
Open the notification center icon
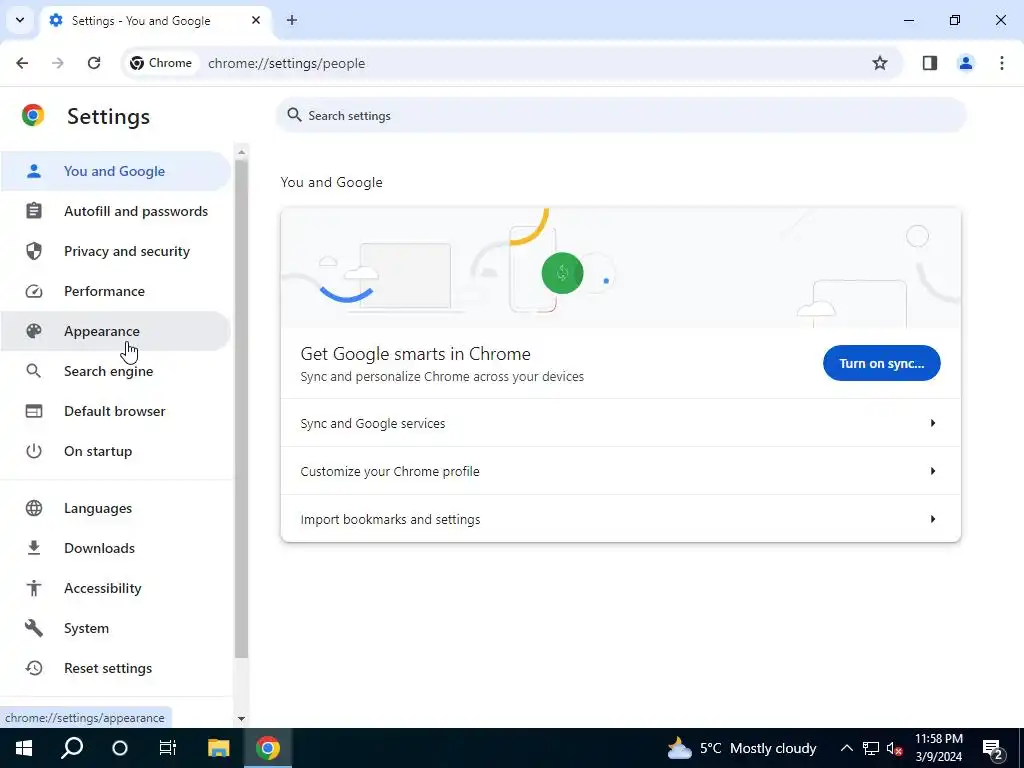click(993, 749)
